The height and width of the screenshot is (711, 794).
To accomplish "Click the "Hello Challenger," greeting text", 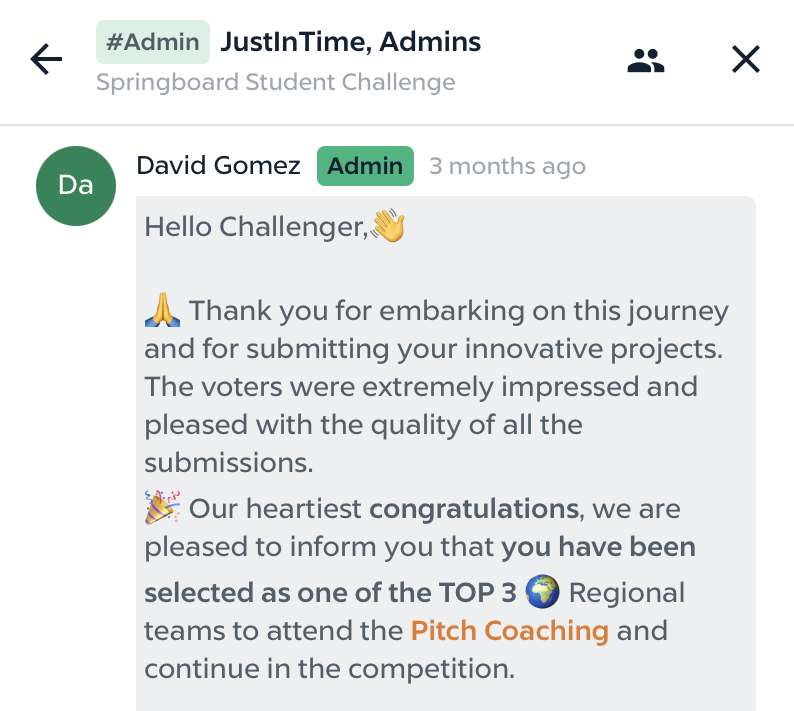I will point(256,227).
